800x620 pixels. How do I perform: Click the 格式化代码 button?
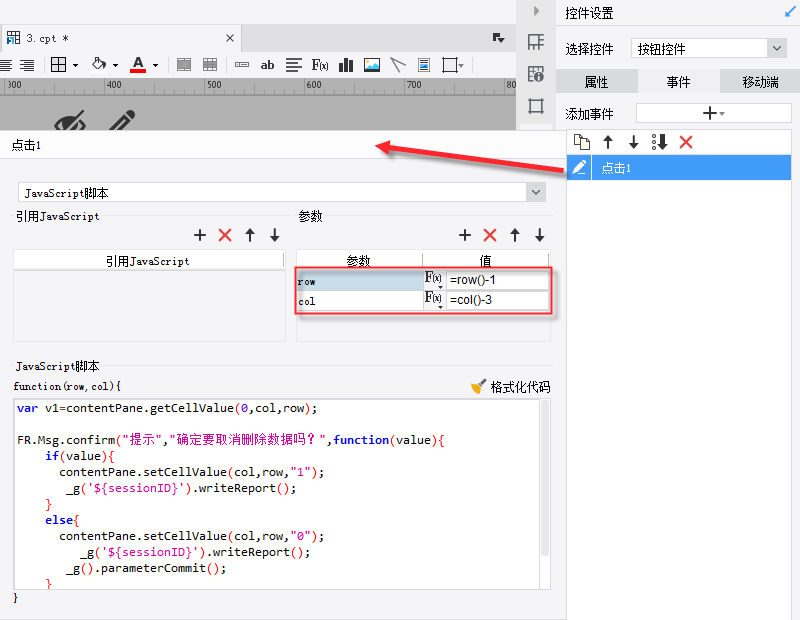[x=511, y=387]
